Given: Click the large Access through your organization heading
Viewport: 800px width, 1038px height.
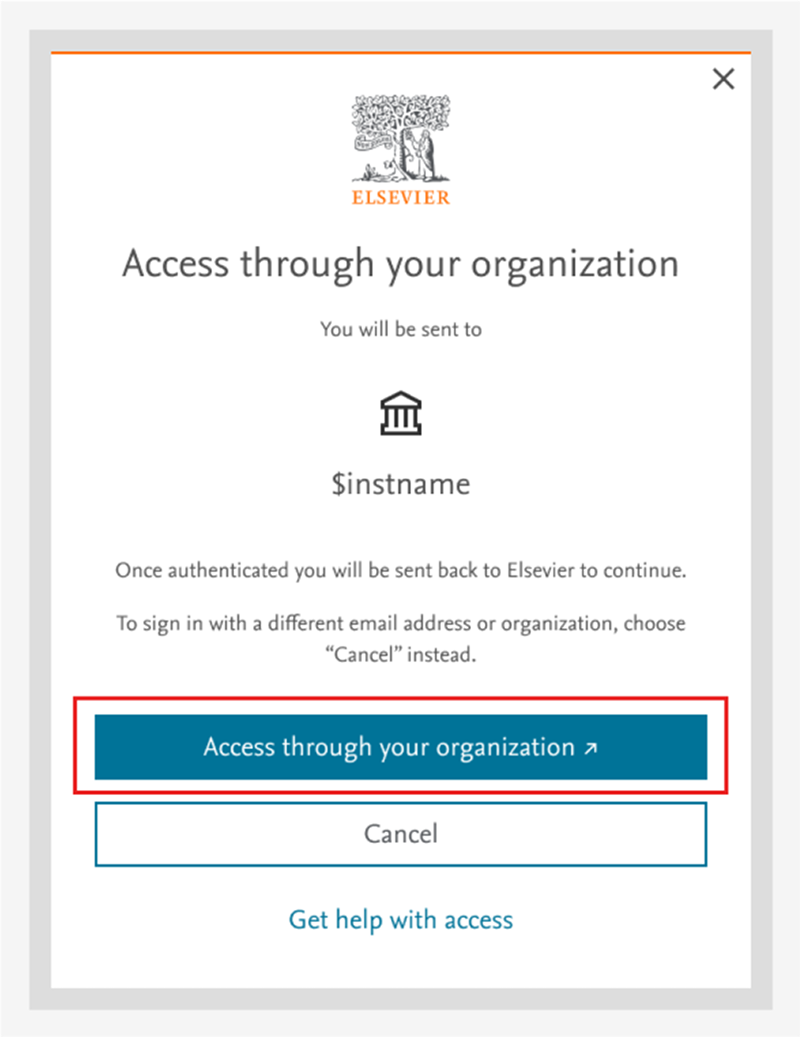Looking at the screenshot, I should [x=400, y=265].
